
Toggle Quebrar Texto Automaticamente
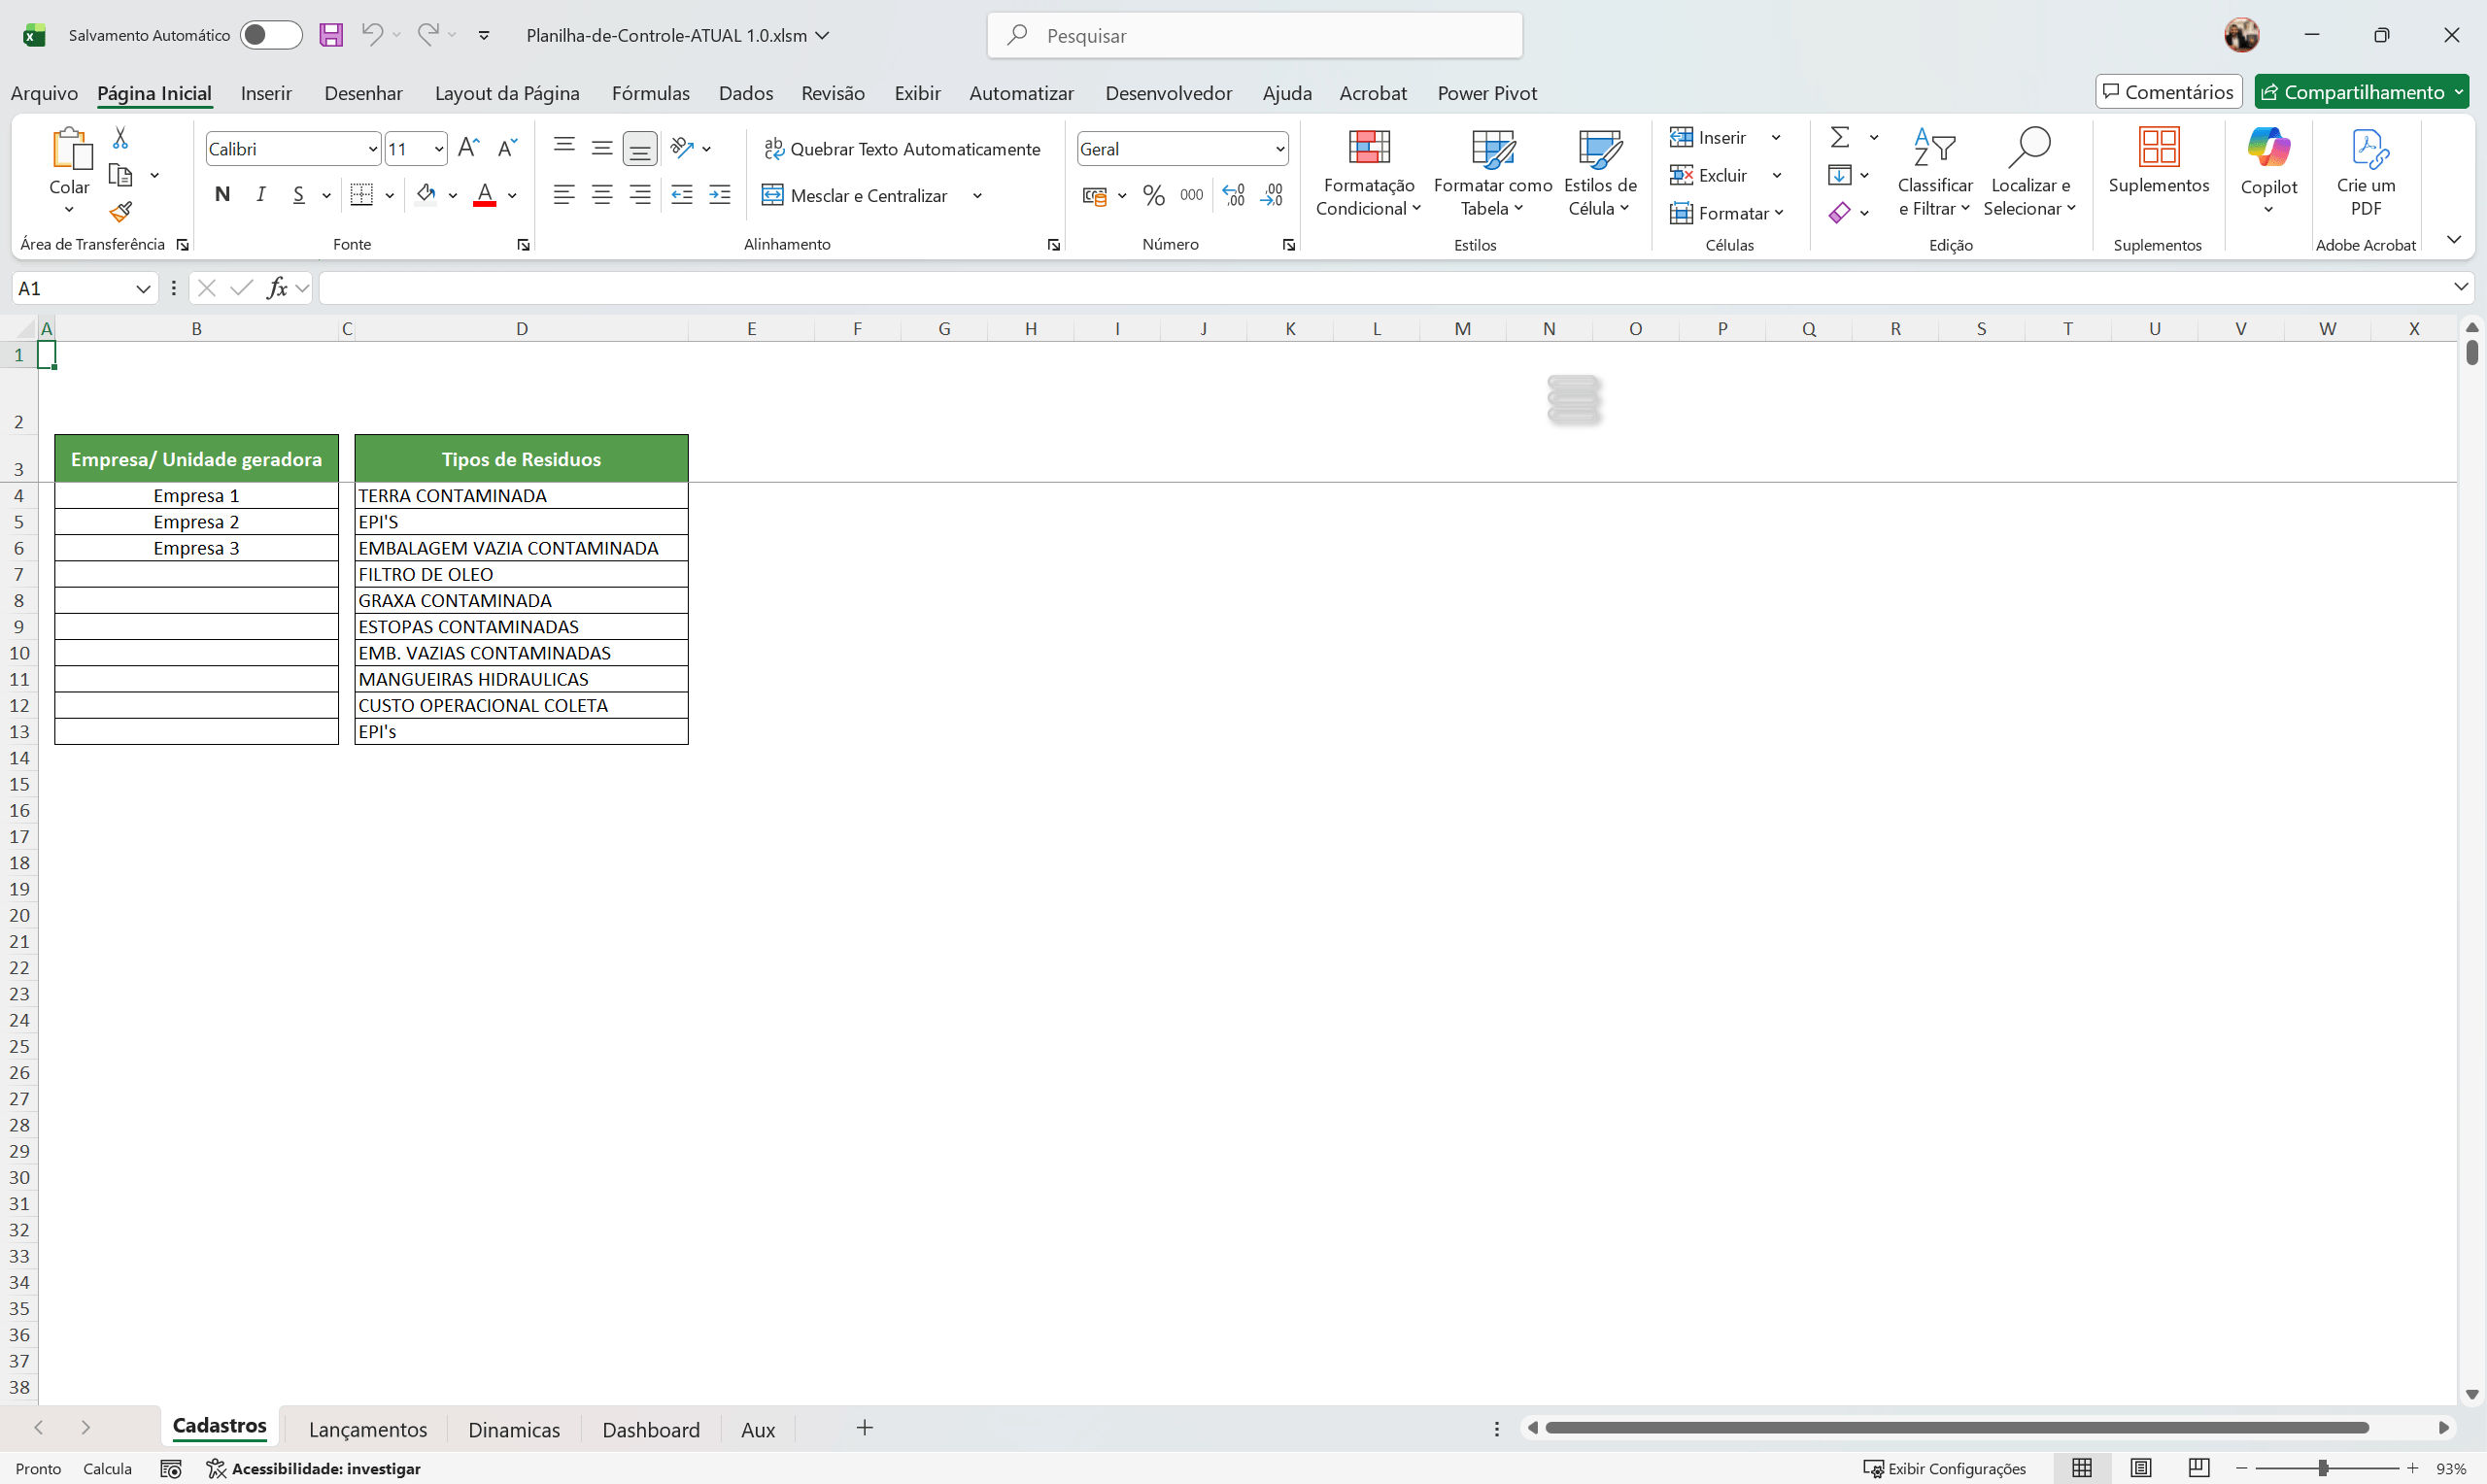pos(902,149)
